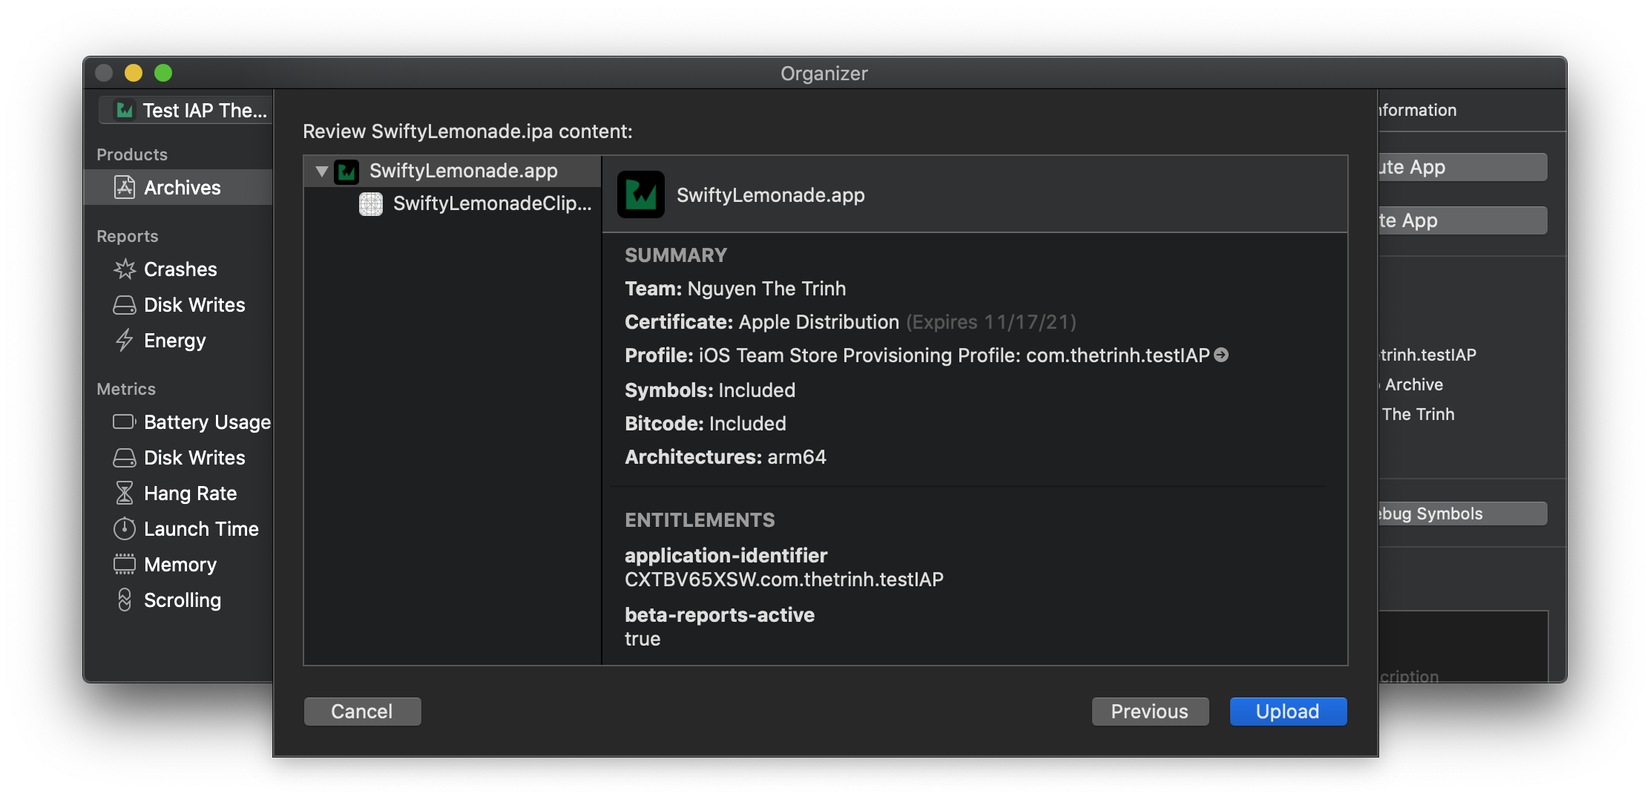Go back with the Previous button

1149,711
